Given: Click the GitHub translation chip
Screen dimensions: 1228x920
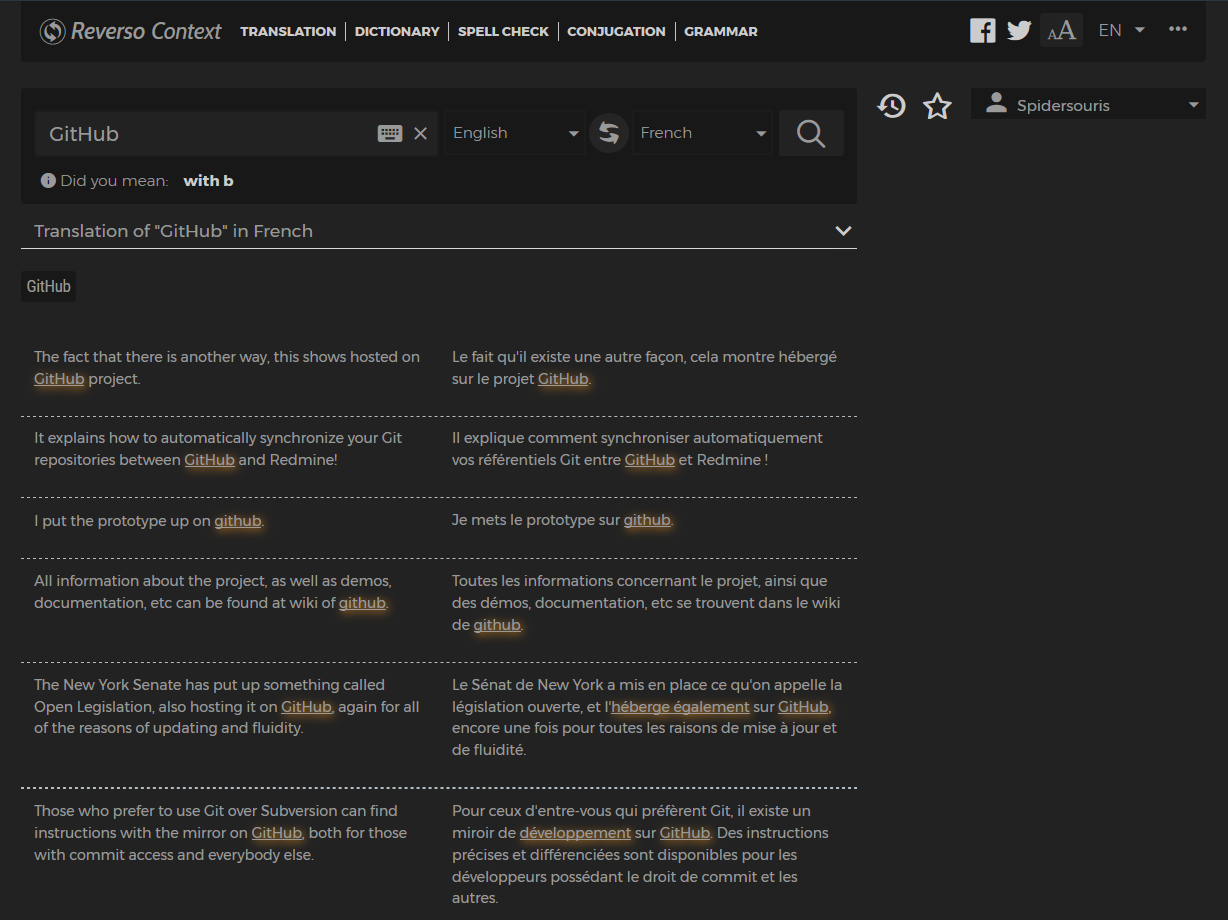Looking at the screenshot, I should tap(48, 286).
